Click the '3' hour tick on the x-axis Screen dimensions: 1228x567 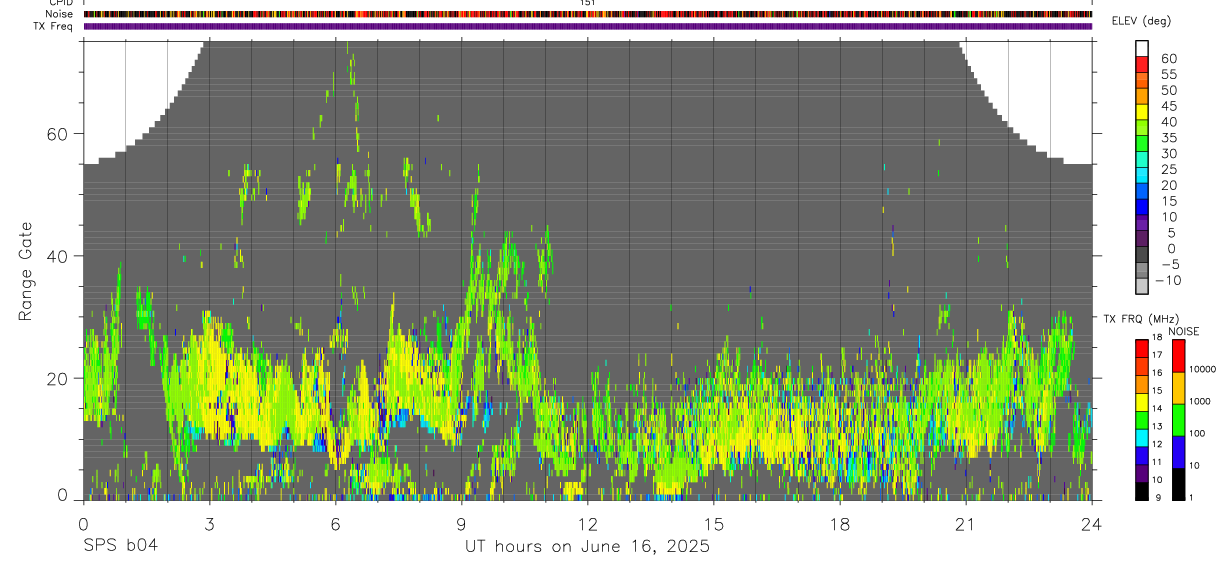tap(209, 524)
